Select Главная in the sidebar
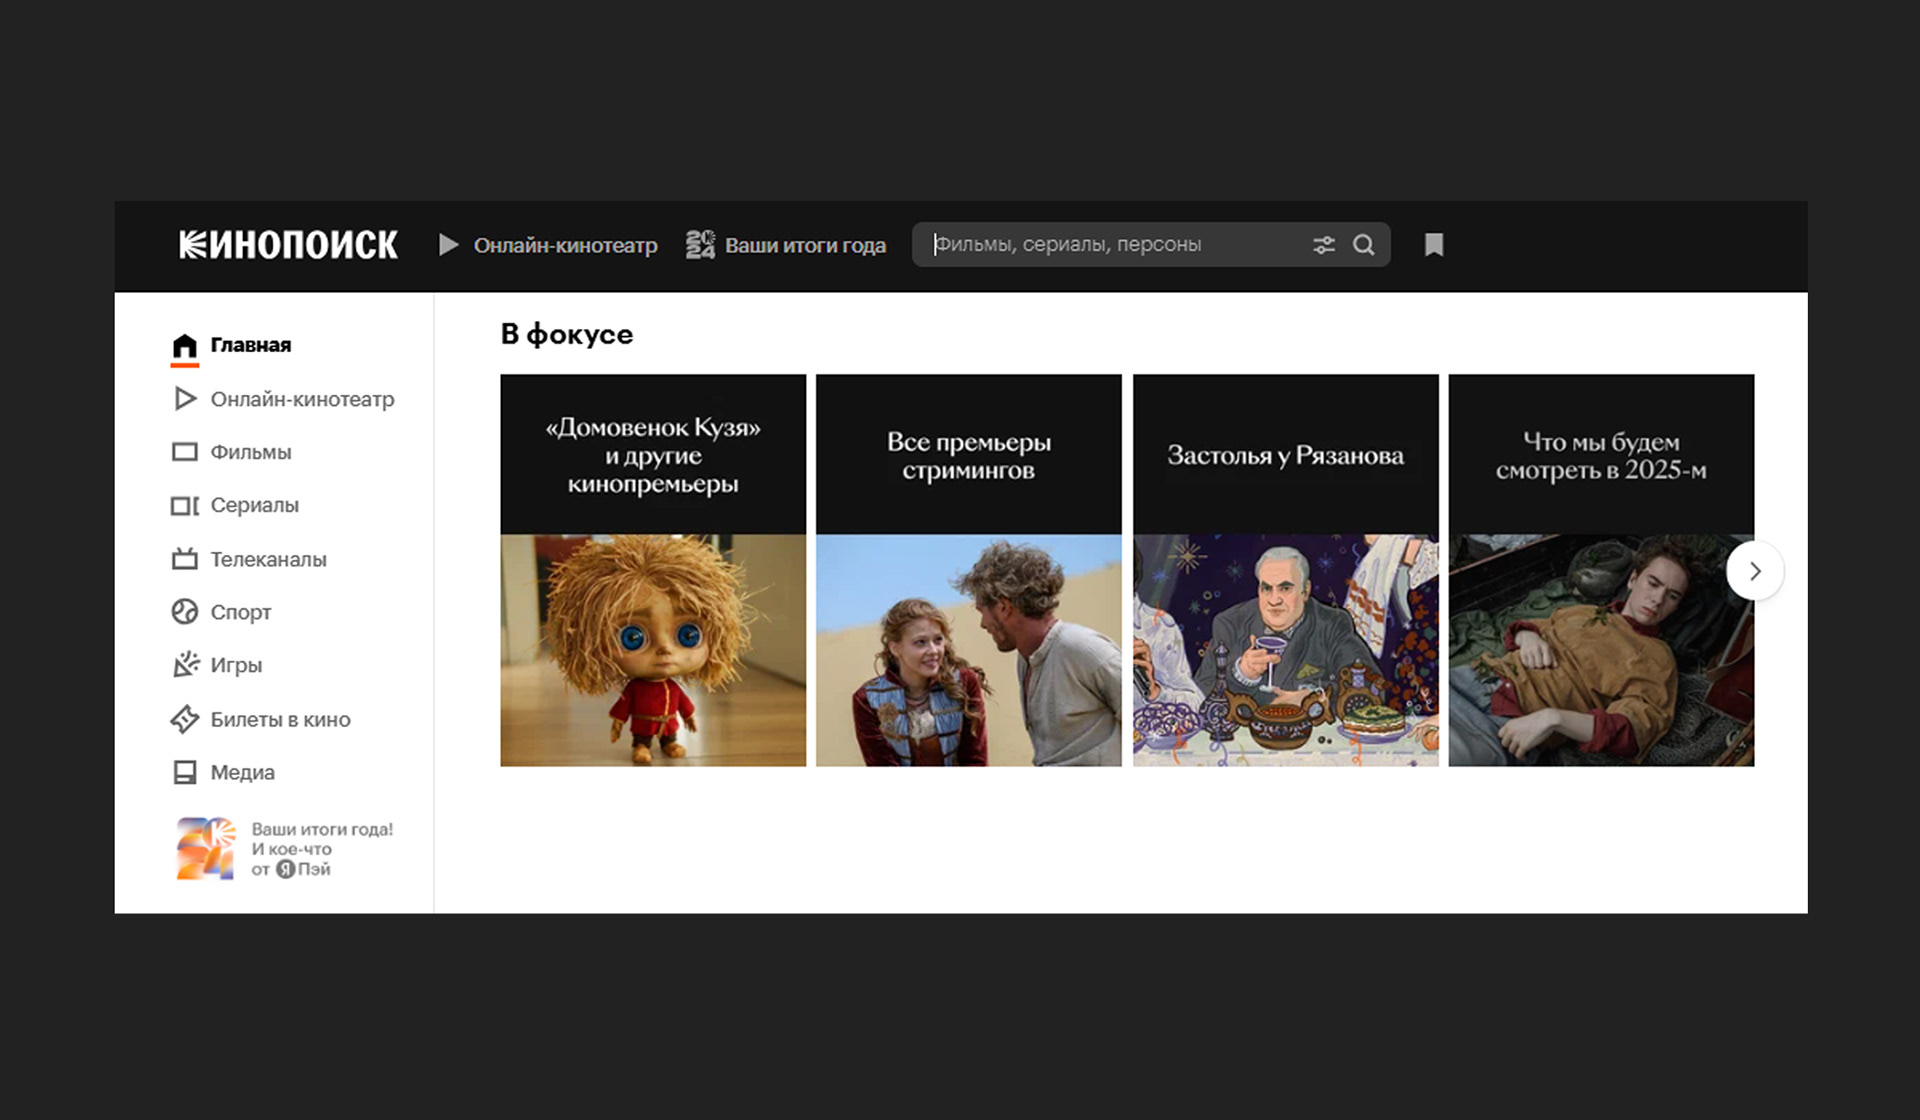Image resolution: width=1920 pixels, height=1120 pixels. pyautogui.click(x=250, y=345)
